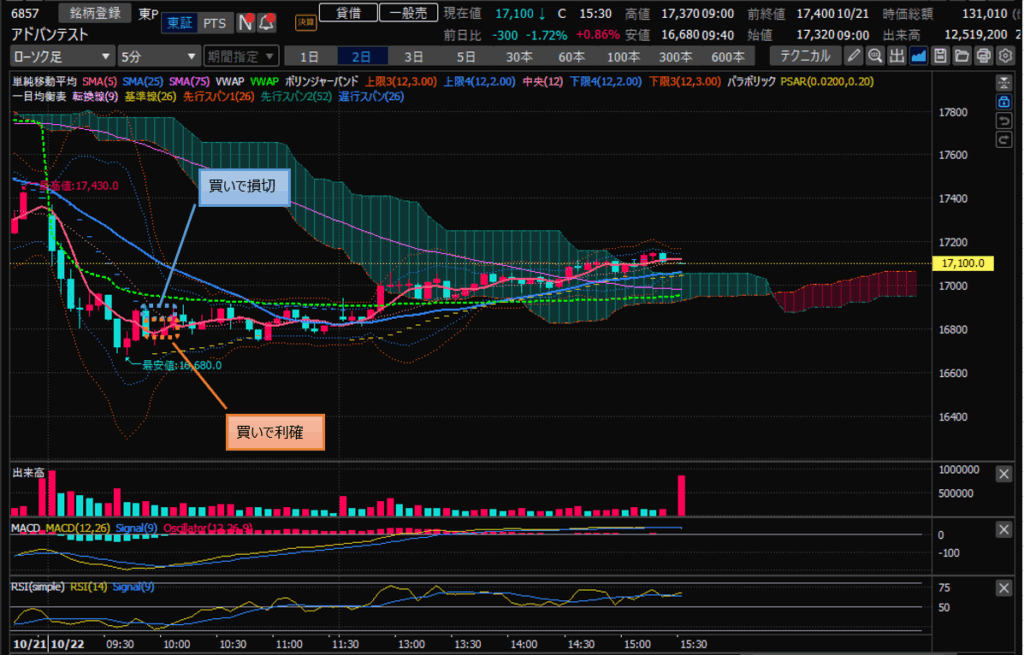Screen dimensions: 1024x655
Task: Close the RSI panel with X
Action: click(x=1004, y=589)
